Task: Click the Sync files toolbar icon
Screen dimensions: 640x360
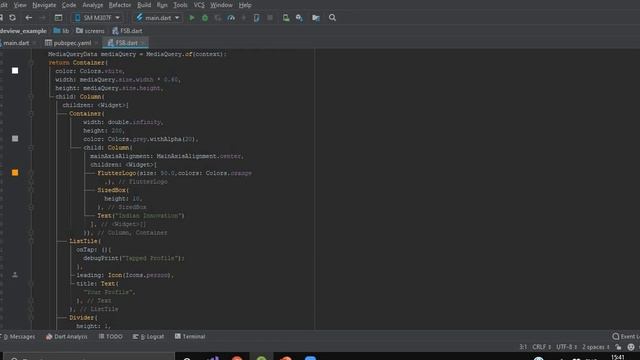Action: pos(13,18)
